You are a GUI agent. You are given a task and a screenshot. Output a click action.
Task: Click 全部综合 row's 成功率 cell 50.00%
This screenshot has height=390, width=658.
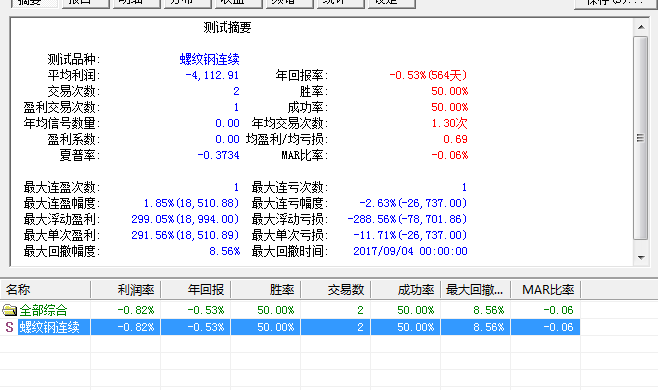coord(405,310)
